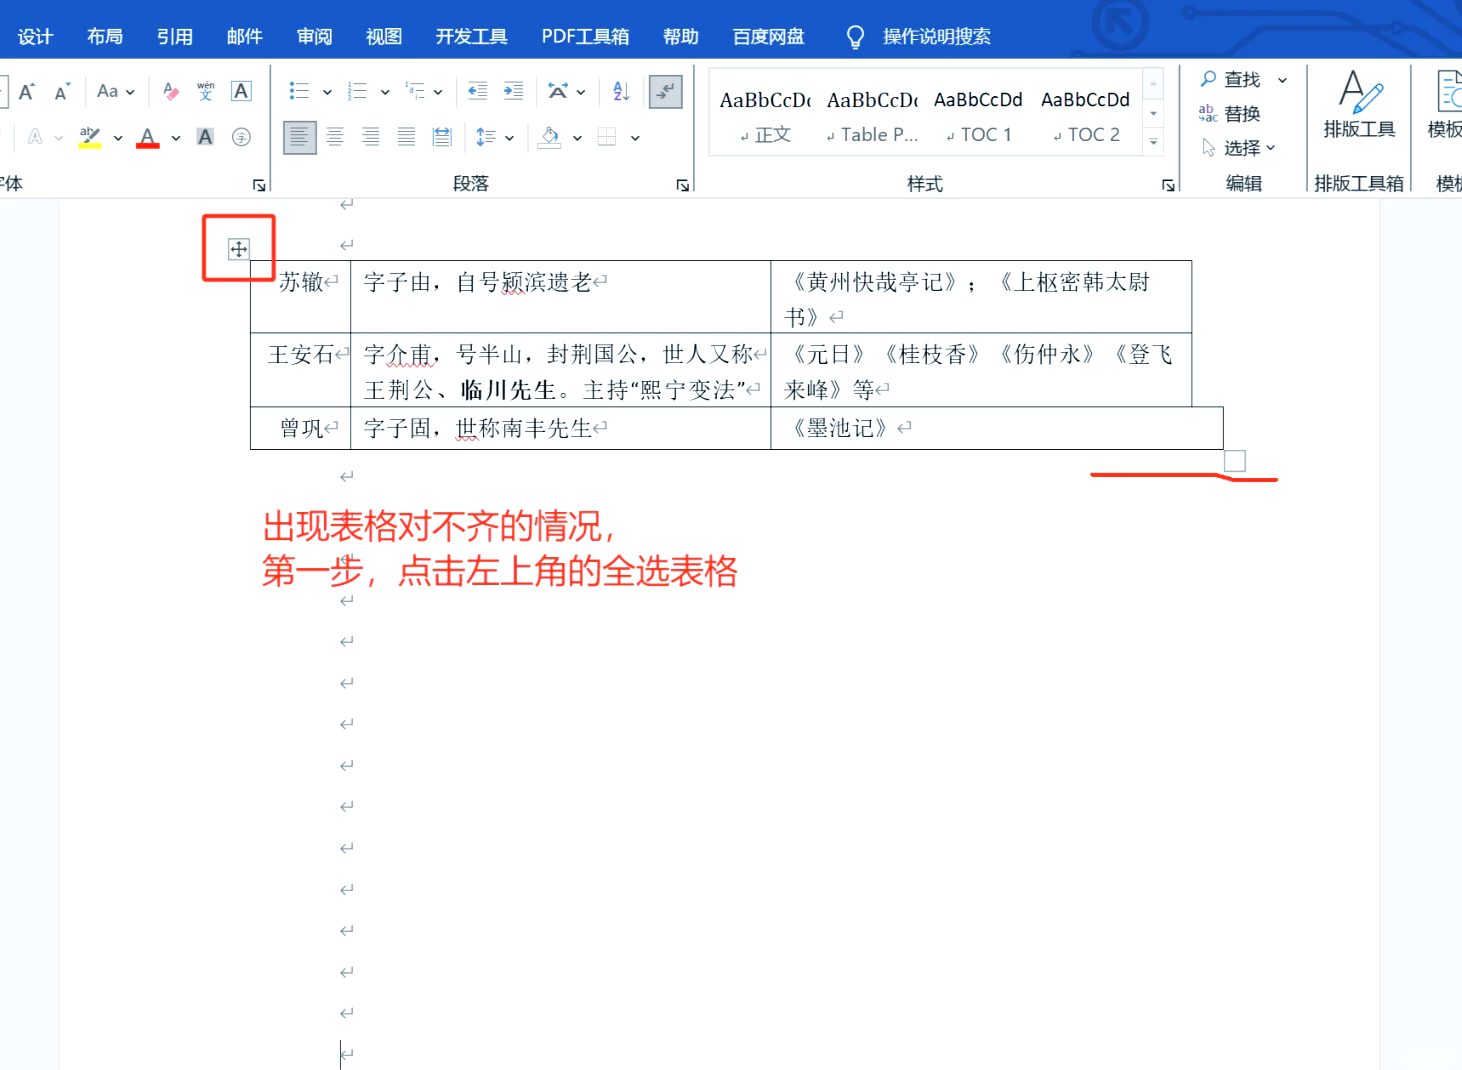
Task: Shrink font size with the smaller A icon
Action: 62,91
